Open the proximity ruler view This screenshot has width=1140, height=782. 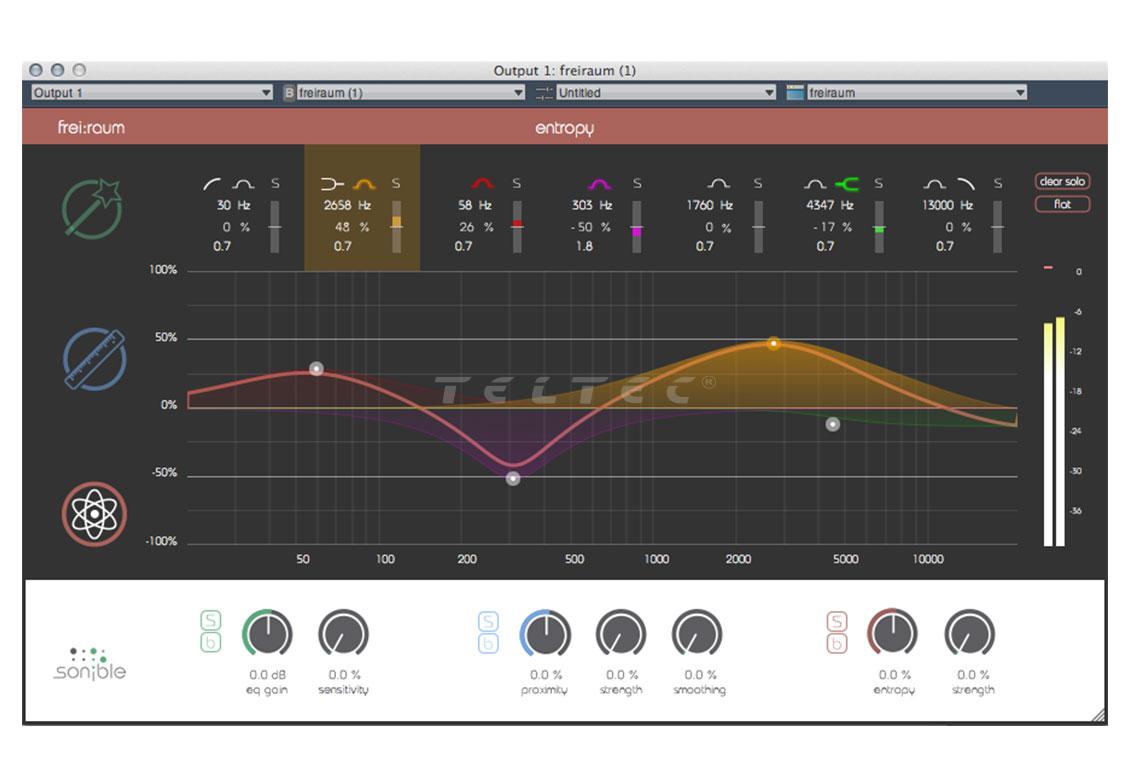click(95, 359)
